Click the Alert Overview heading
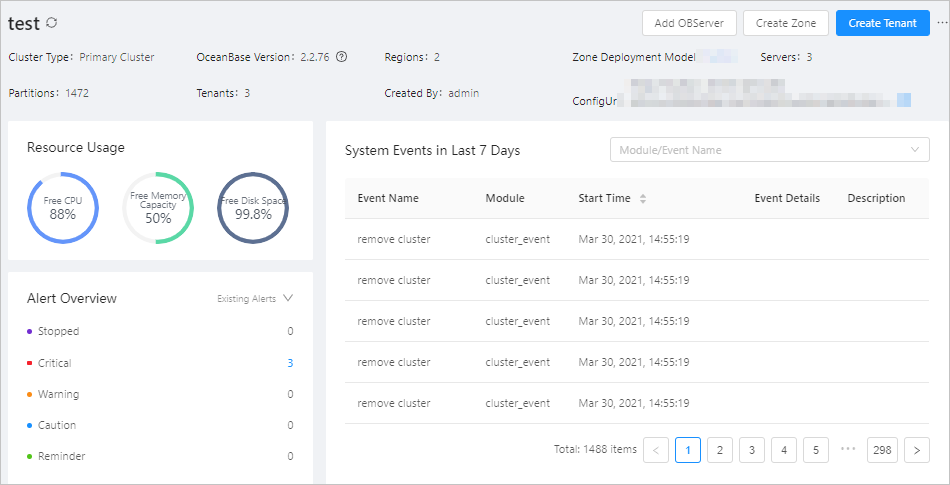This screenshot has width=950, height=485. 71,299
